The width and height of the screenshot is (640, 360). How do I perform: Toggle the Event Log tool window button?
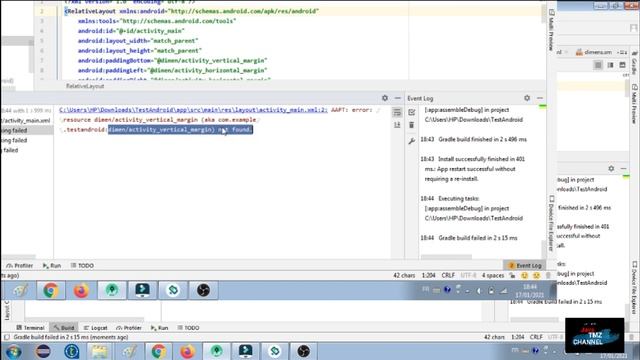(524, 265)
